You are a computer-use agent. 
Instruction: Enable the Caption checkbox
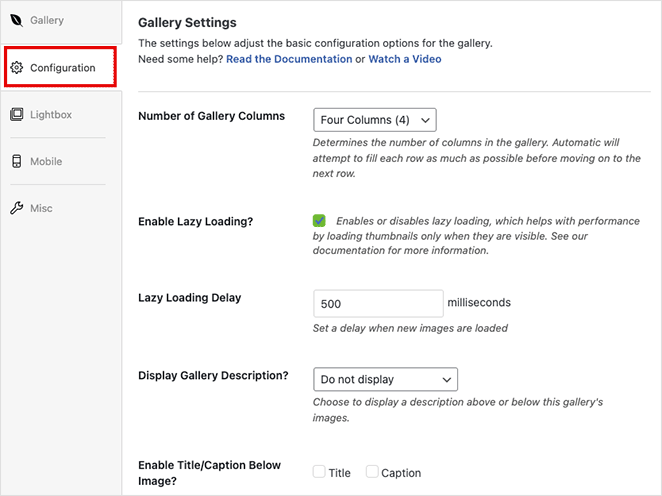coord(372,472)
